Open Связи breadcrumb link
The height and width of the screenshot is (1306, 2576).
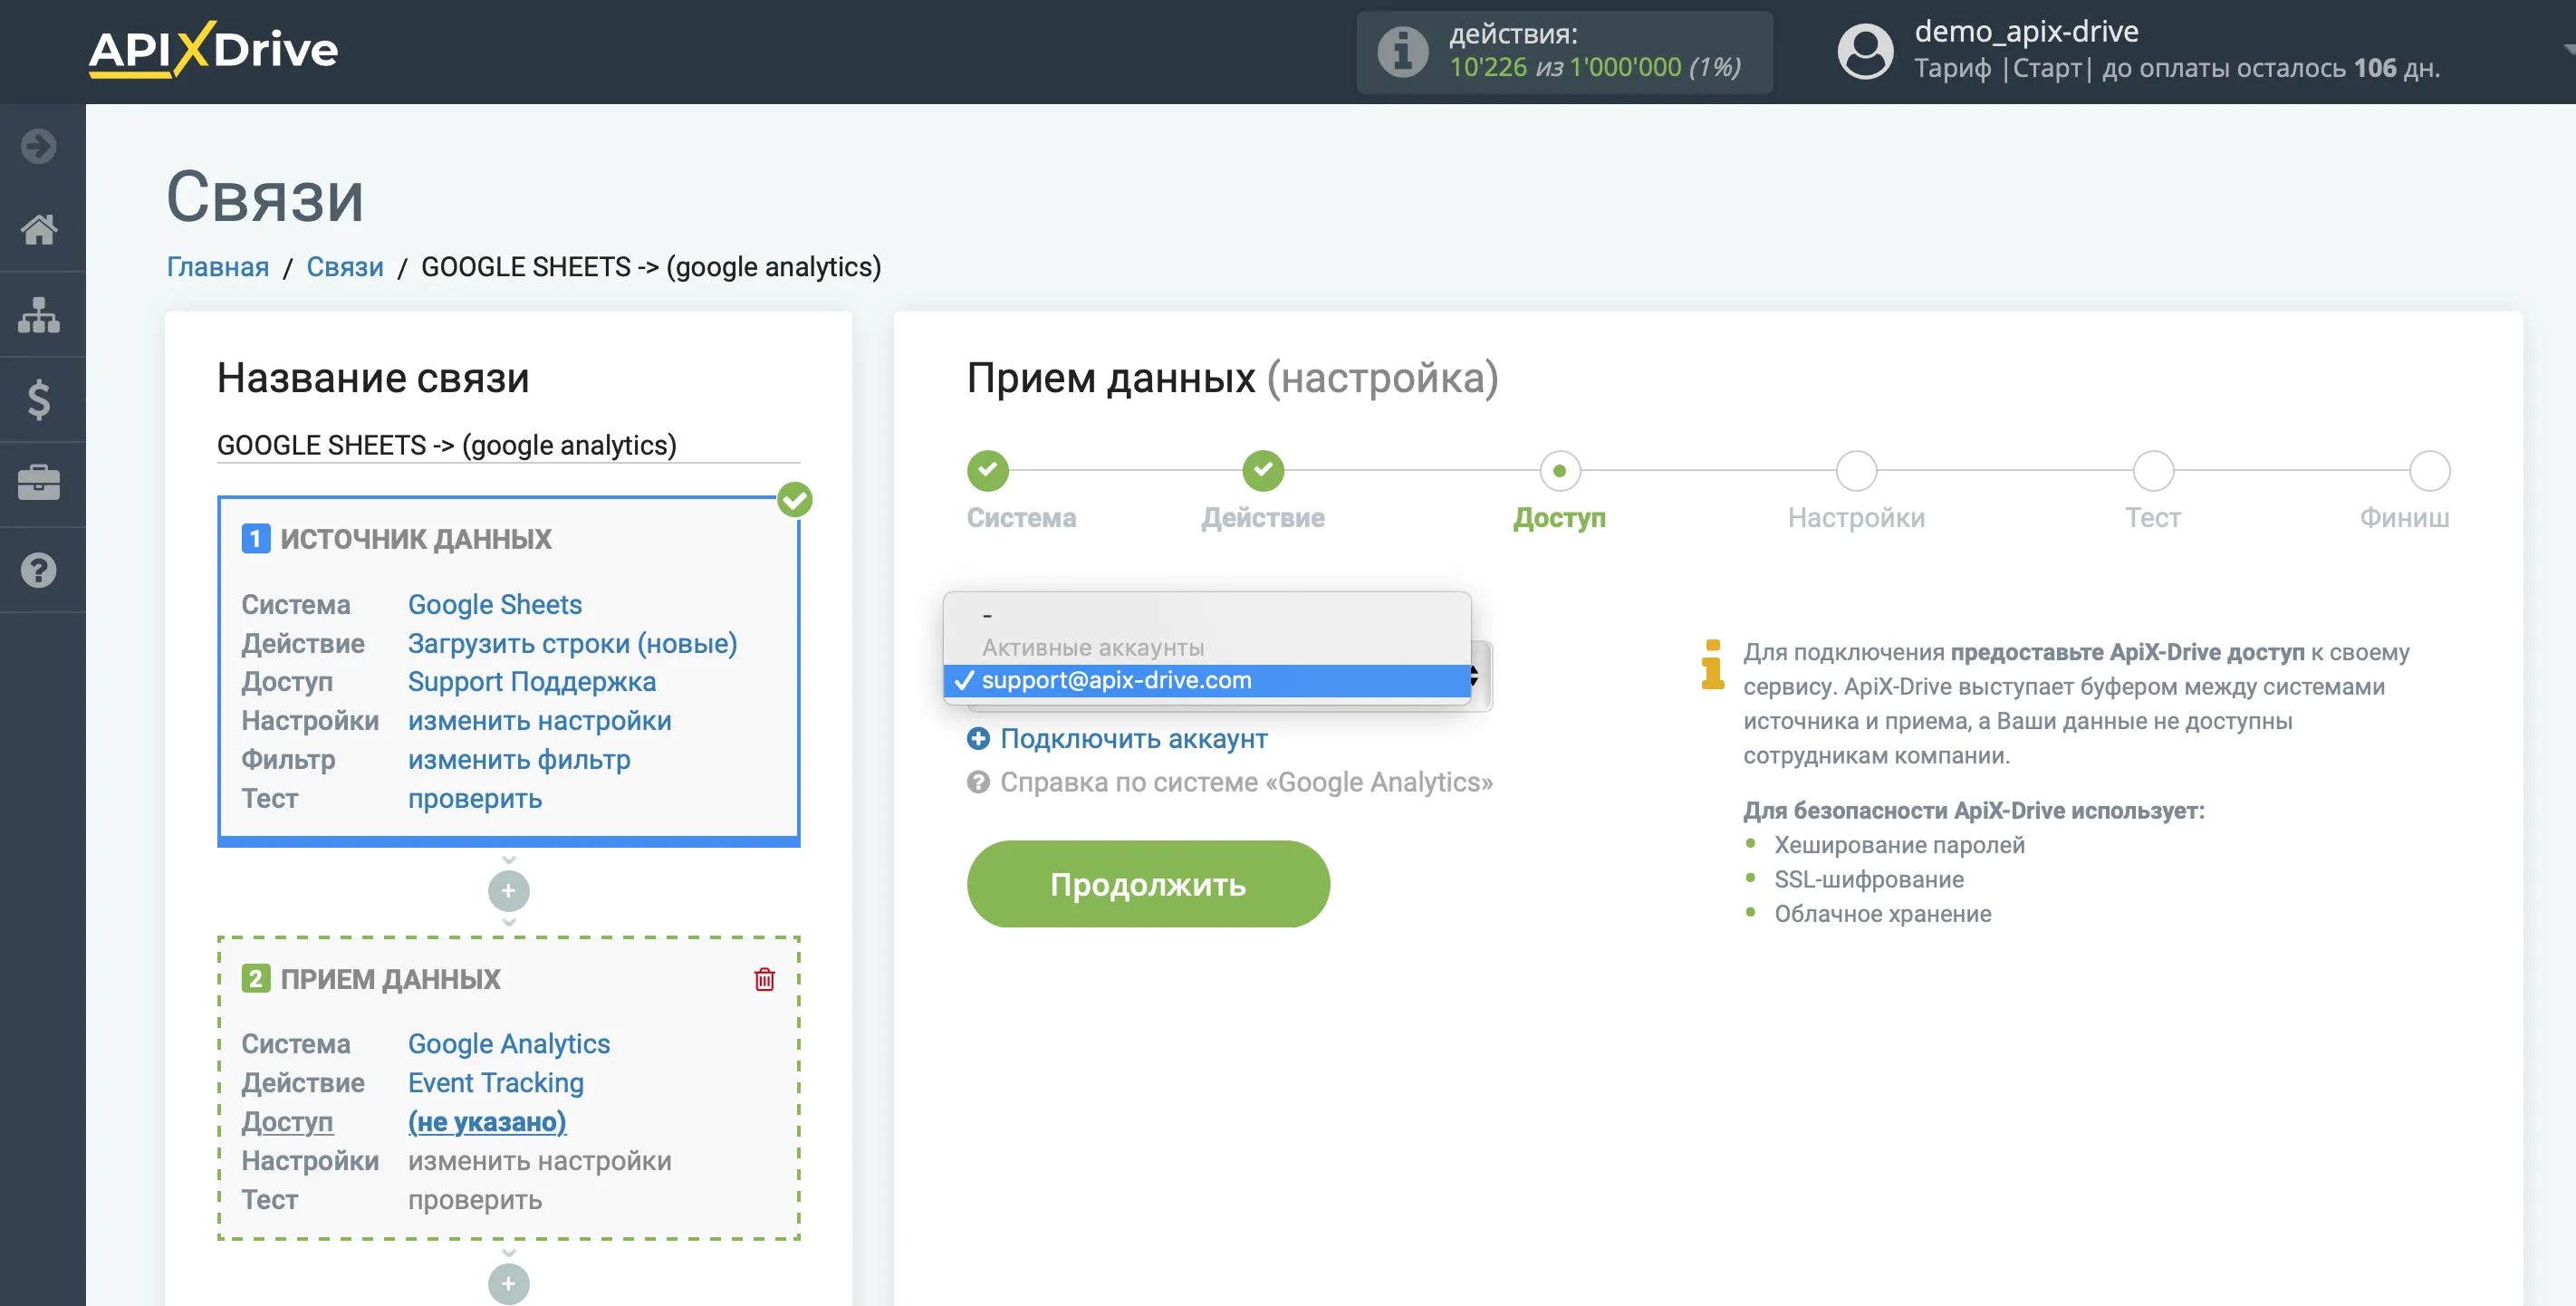(344, 267)
